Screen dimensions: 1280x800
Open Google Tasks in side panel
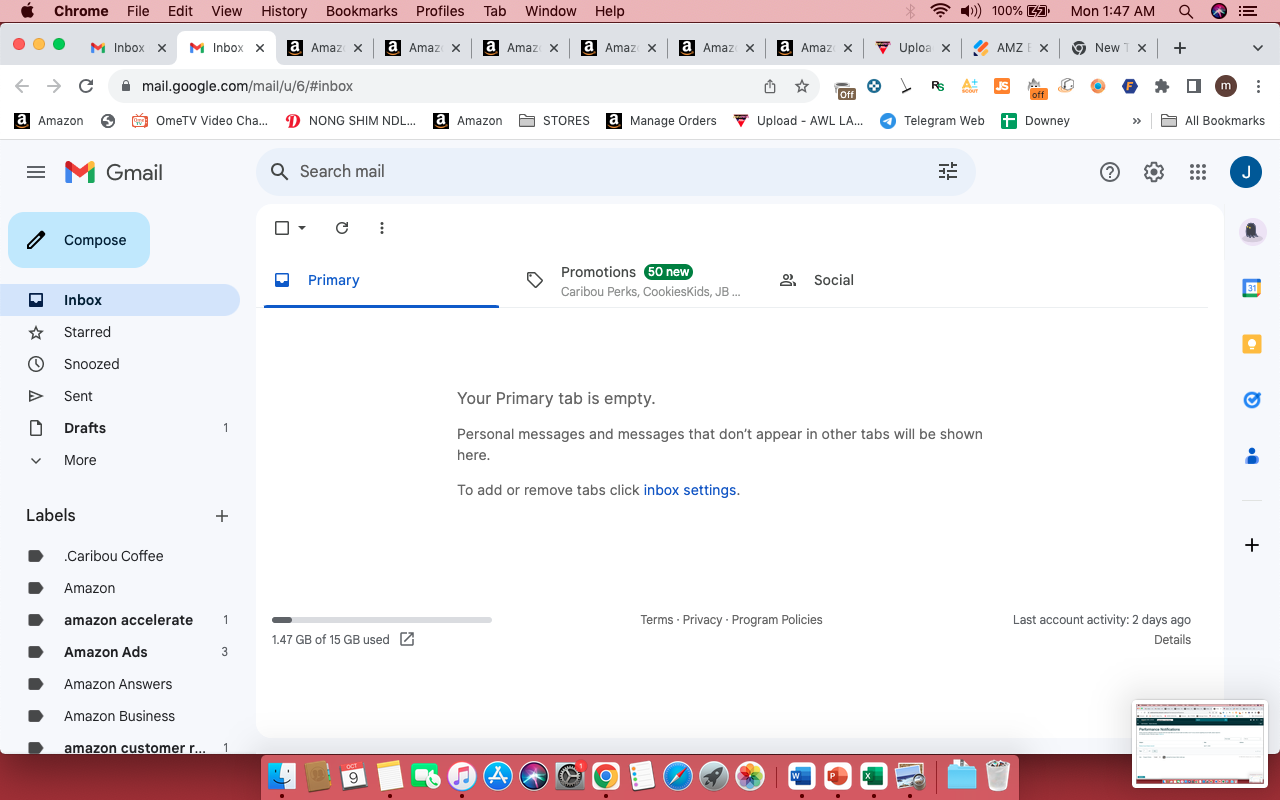tap(1252, 400)
